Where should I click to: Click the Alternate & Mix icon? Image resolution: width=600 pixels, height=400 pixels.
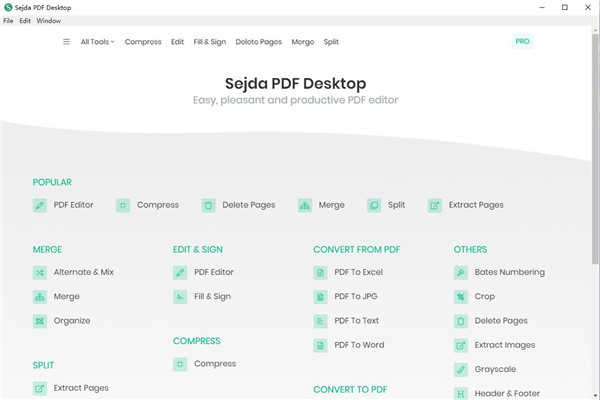coord(40,273)
